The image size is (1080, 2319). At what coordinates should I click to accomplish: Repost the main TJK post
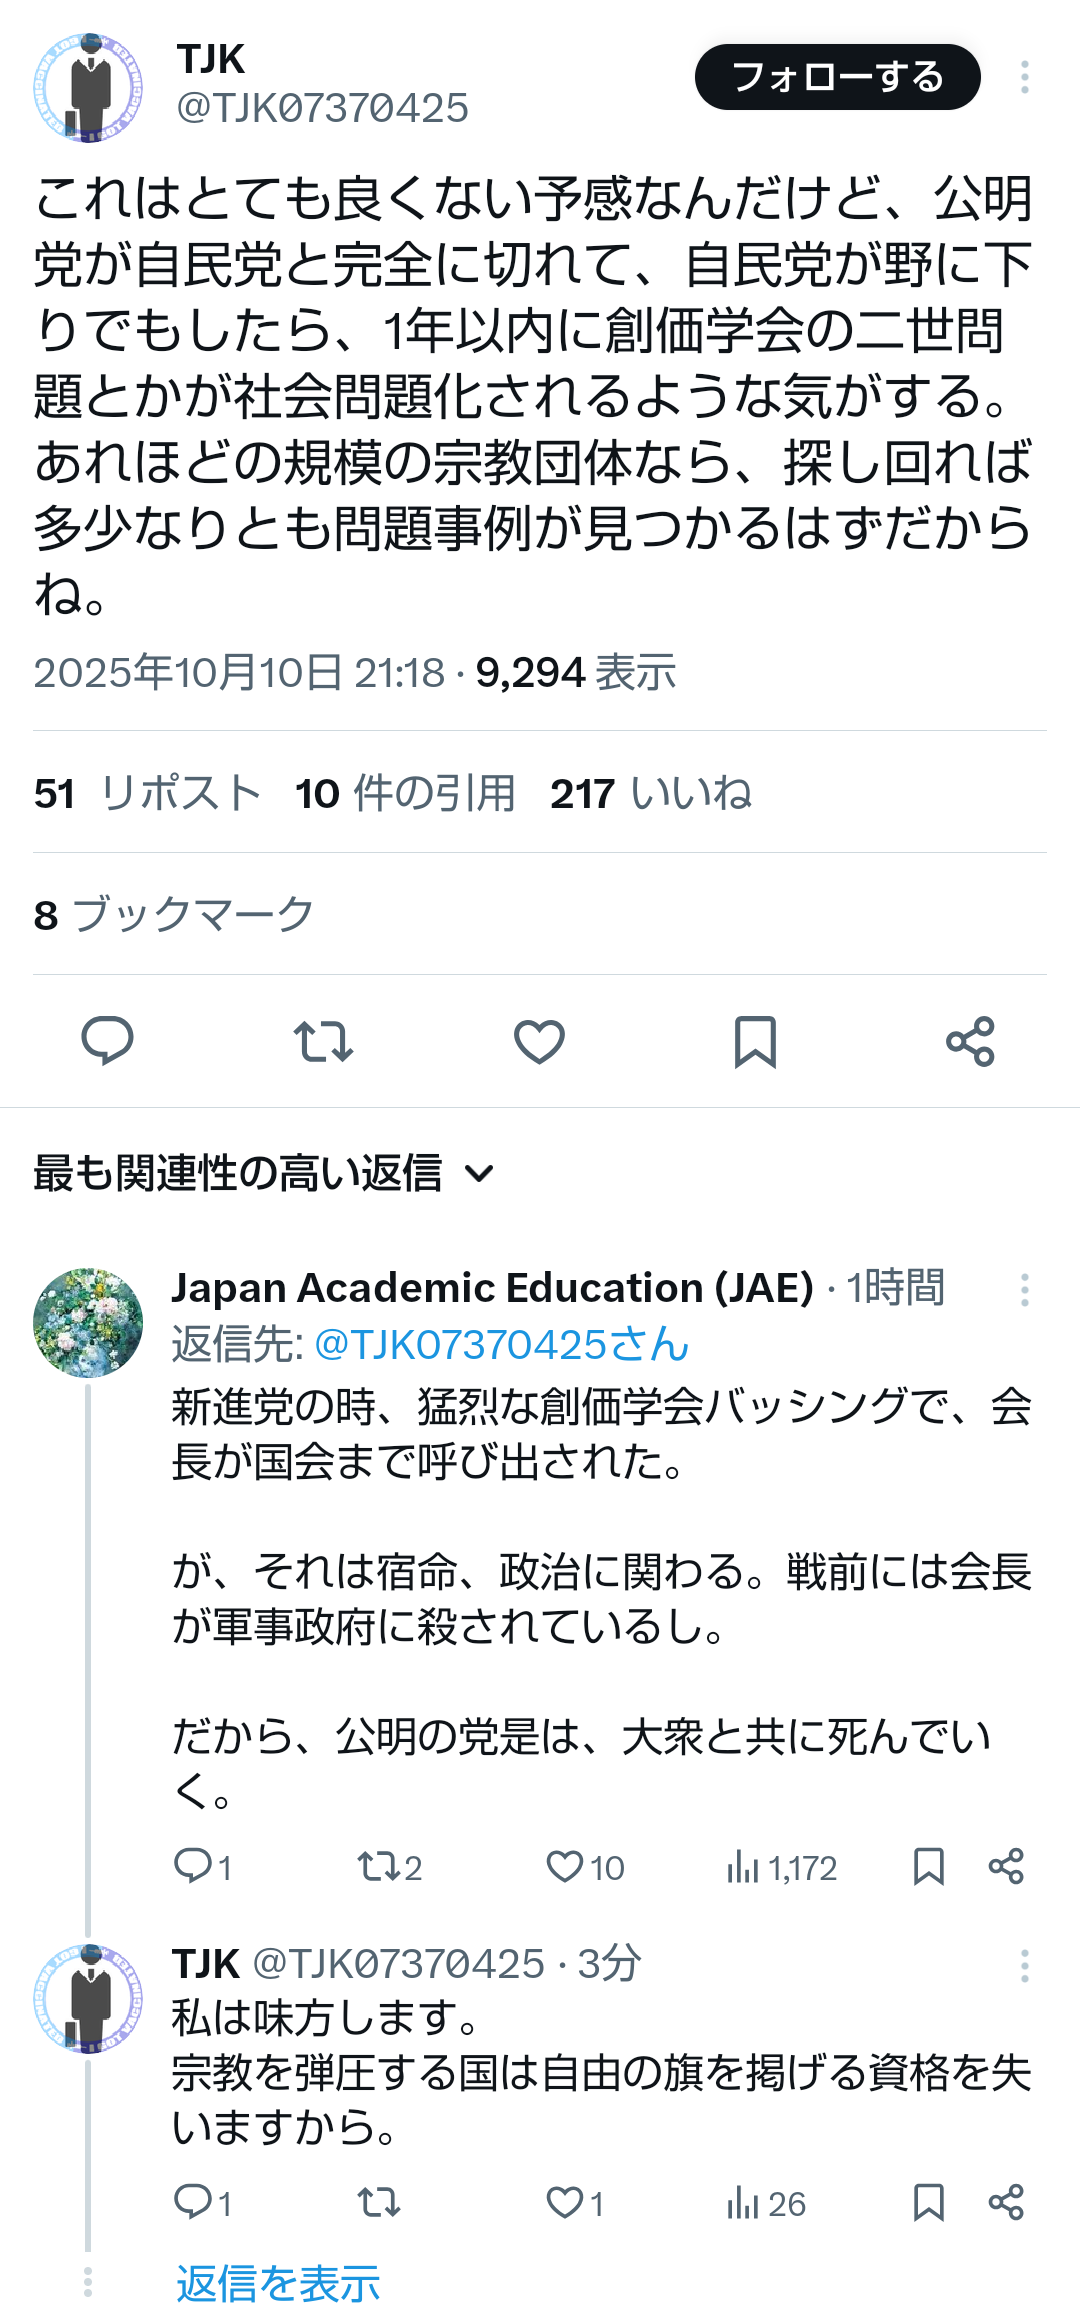(323, 1041)
